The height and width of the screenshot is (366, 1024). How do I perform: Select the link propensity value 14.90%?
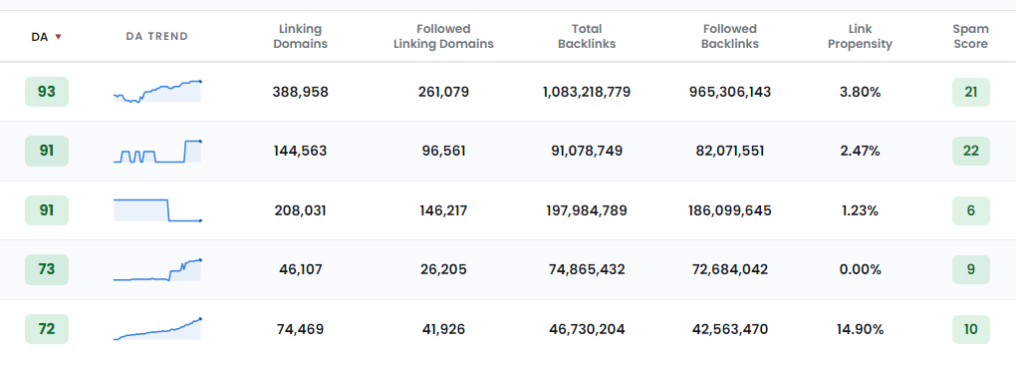pyautogui.click(x=860, y=329)
